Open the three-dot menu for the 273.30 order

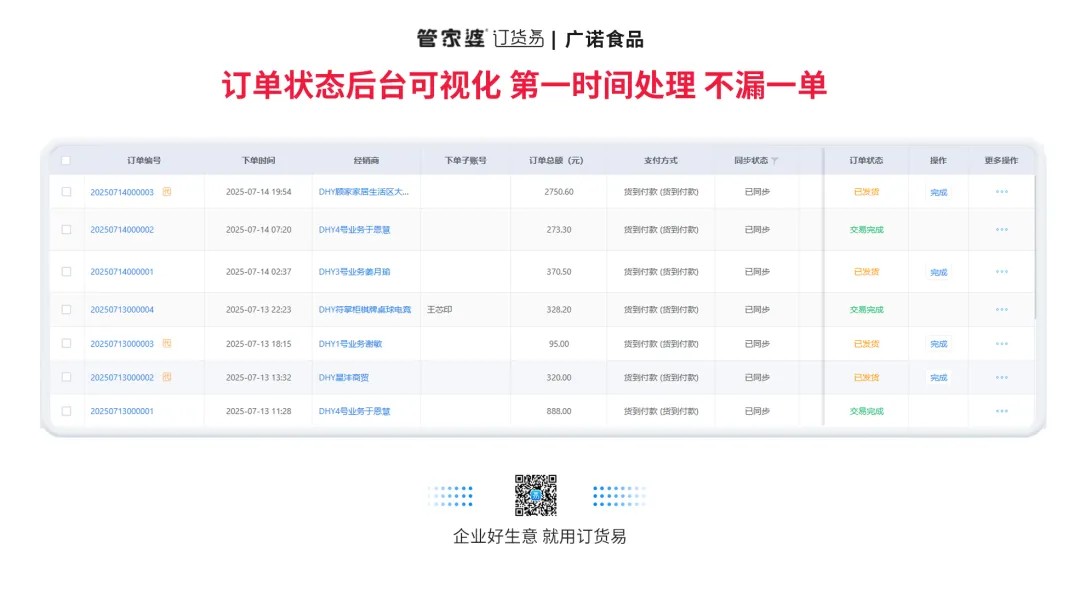1001,229
